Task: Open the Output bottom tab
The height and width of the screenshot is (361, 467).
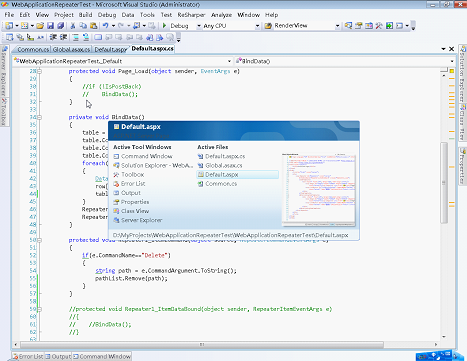Action: pos(58,356)
